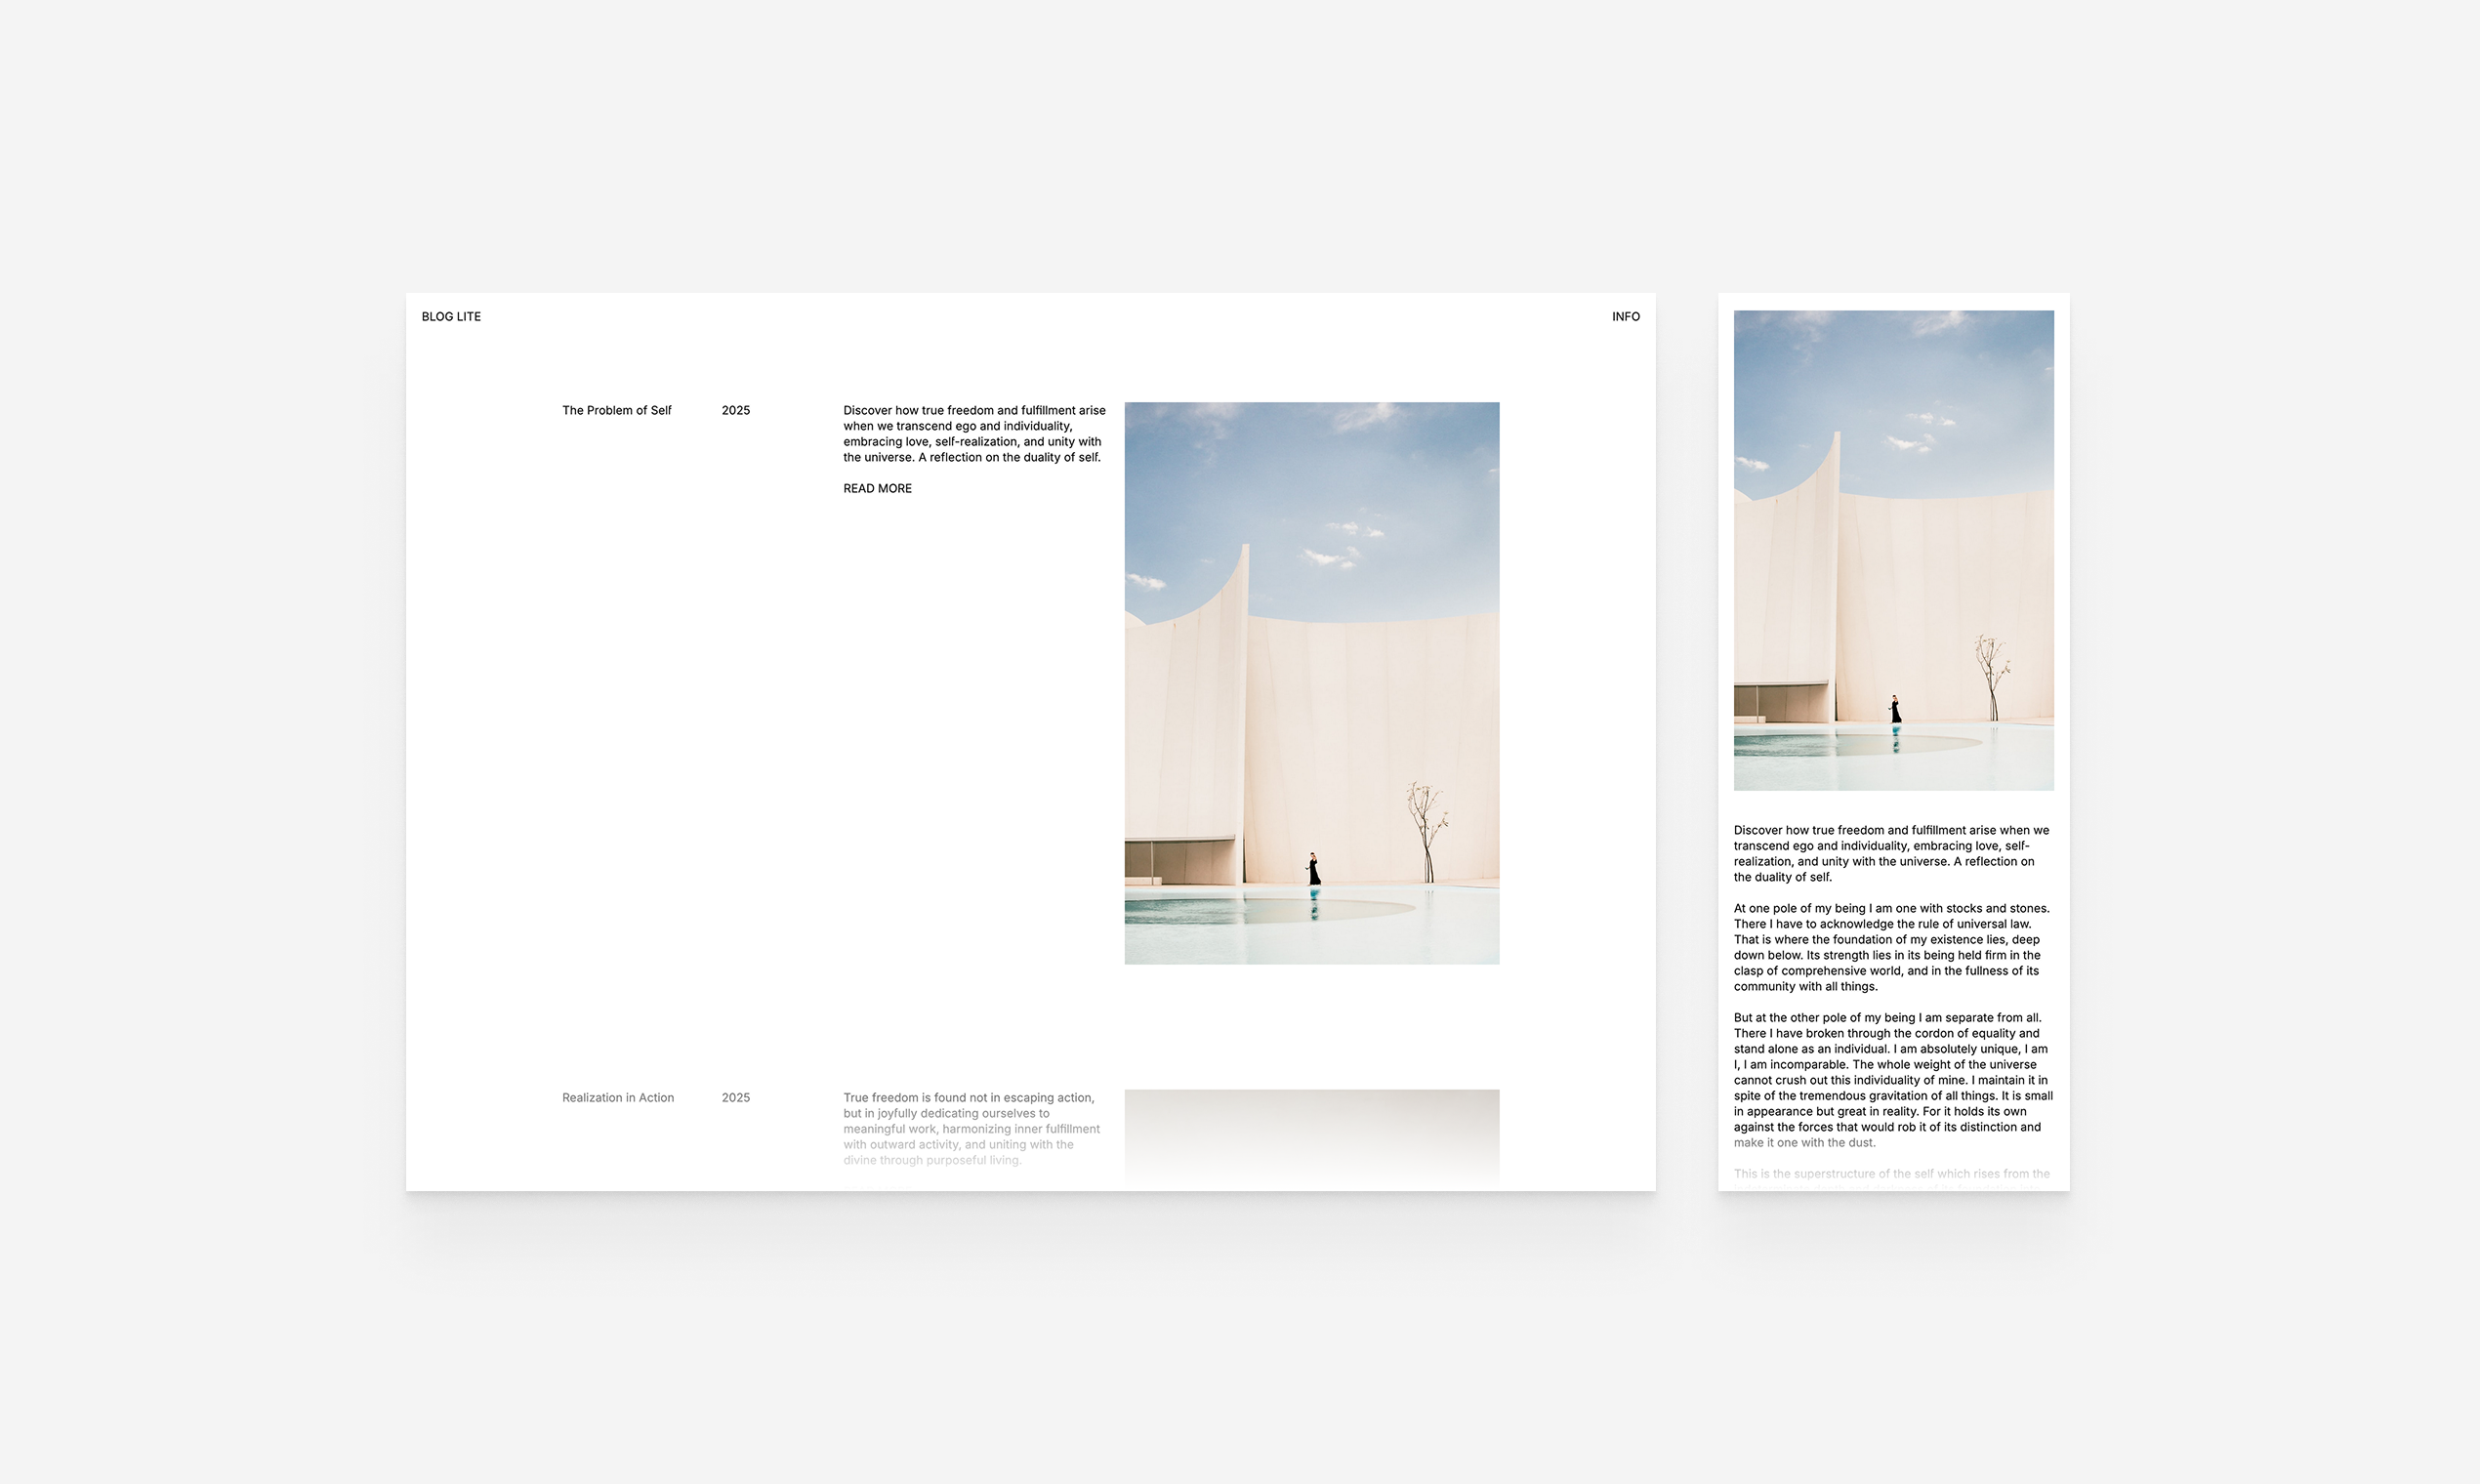The image size is (2480, 1484).
Task: Open the INFO page link
Action: point(1625,316)
